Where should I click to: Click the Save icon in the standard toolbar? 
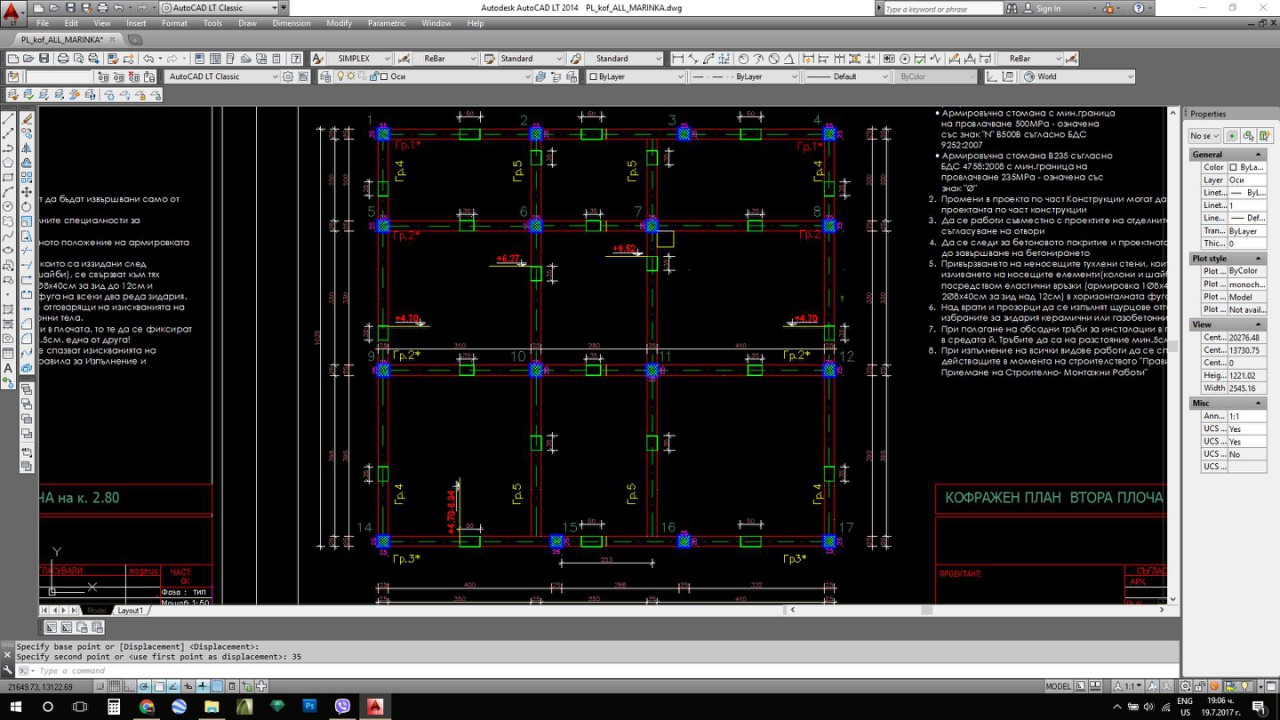tap(45, 59)
